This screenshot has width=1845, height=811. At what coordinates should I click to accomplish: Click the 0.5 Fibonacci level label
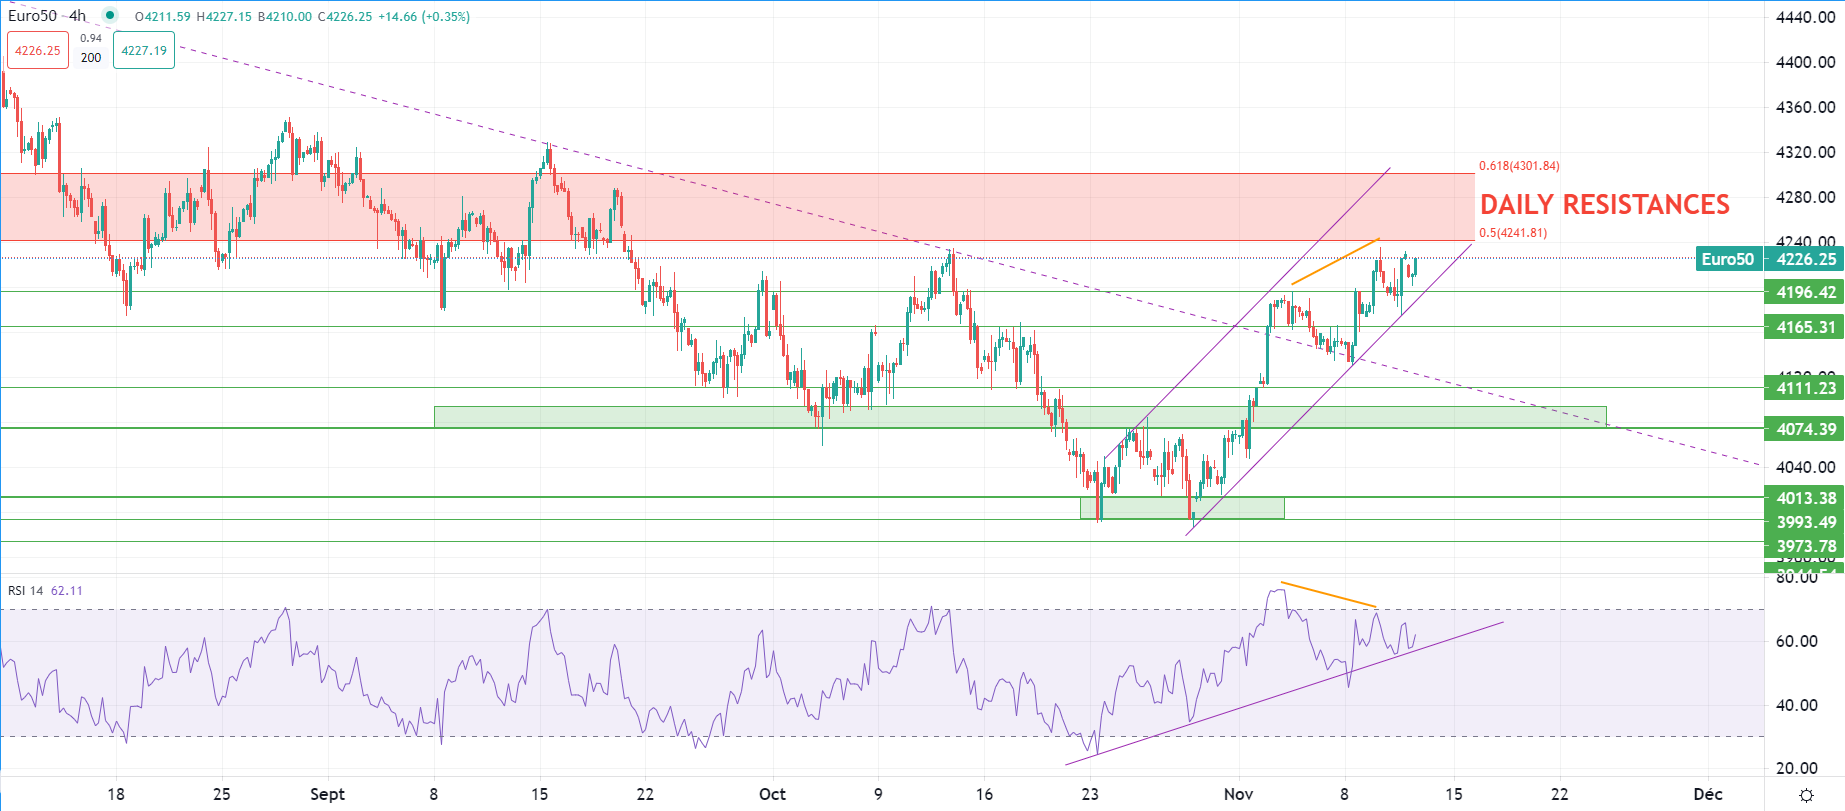[x=1513, y=233]
